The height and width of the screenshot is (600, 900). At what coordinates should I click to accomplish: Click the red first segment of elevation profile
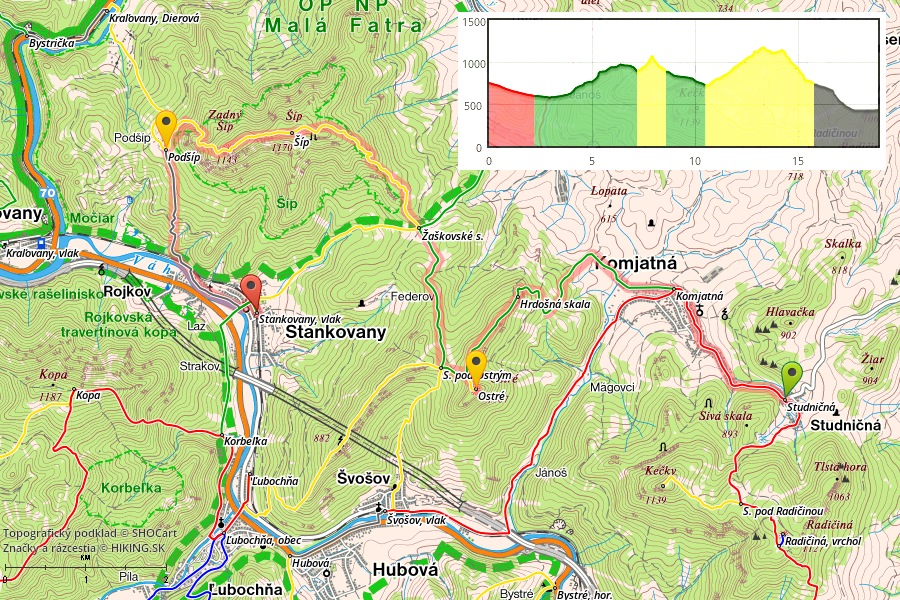click(510, 120)
